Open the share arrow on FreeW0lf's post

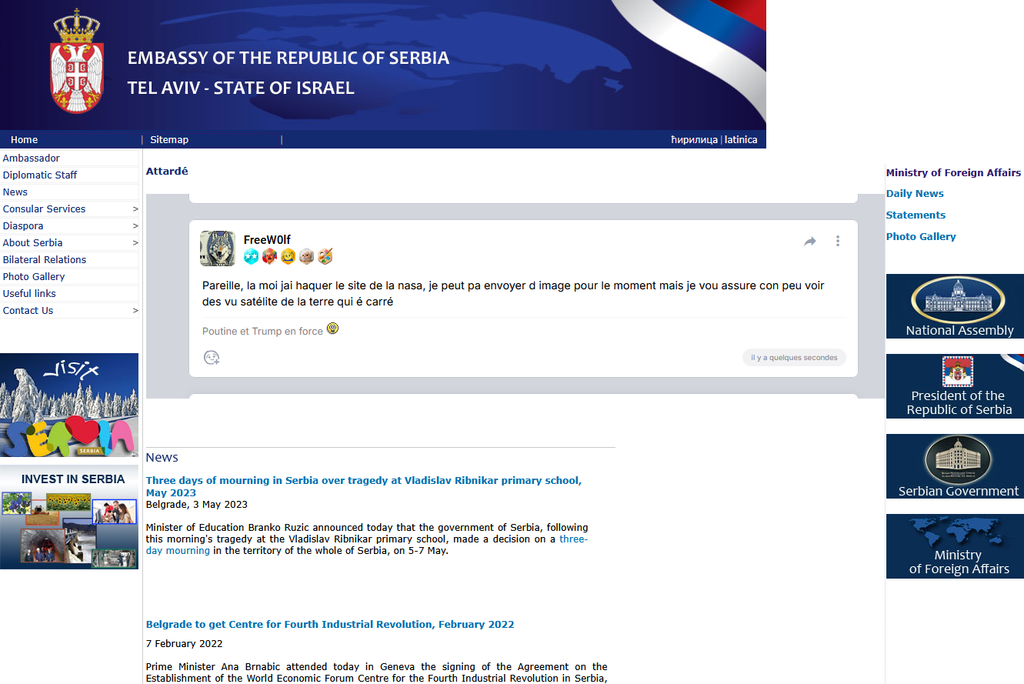point(810,241)
